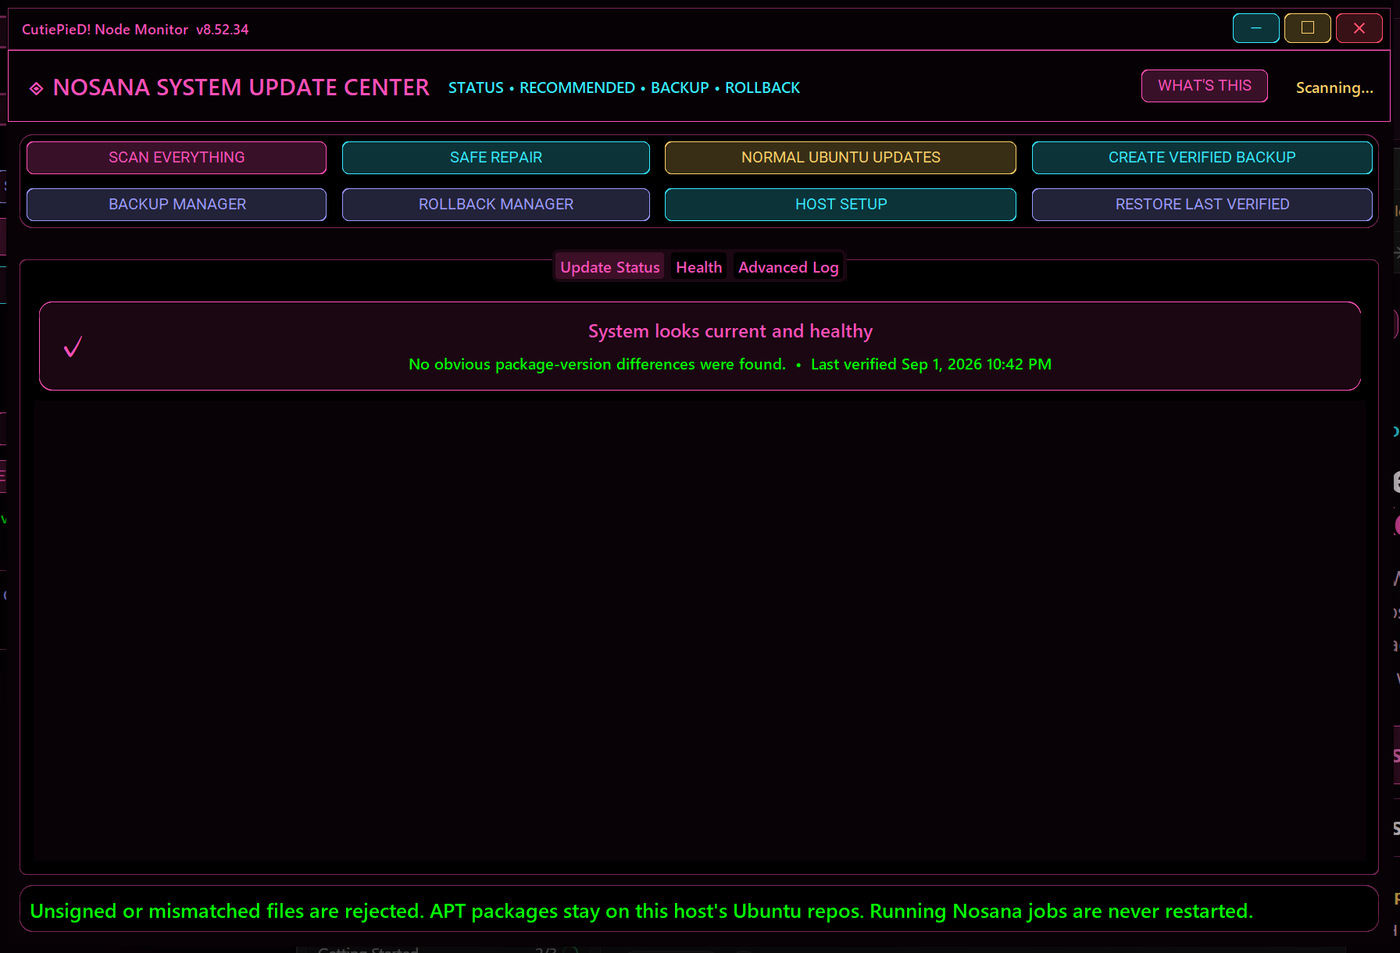Minimize the Node Monitor window
Image resolution: width=1400 pixels, height=953 pixels.
[x=1256, y=28]
